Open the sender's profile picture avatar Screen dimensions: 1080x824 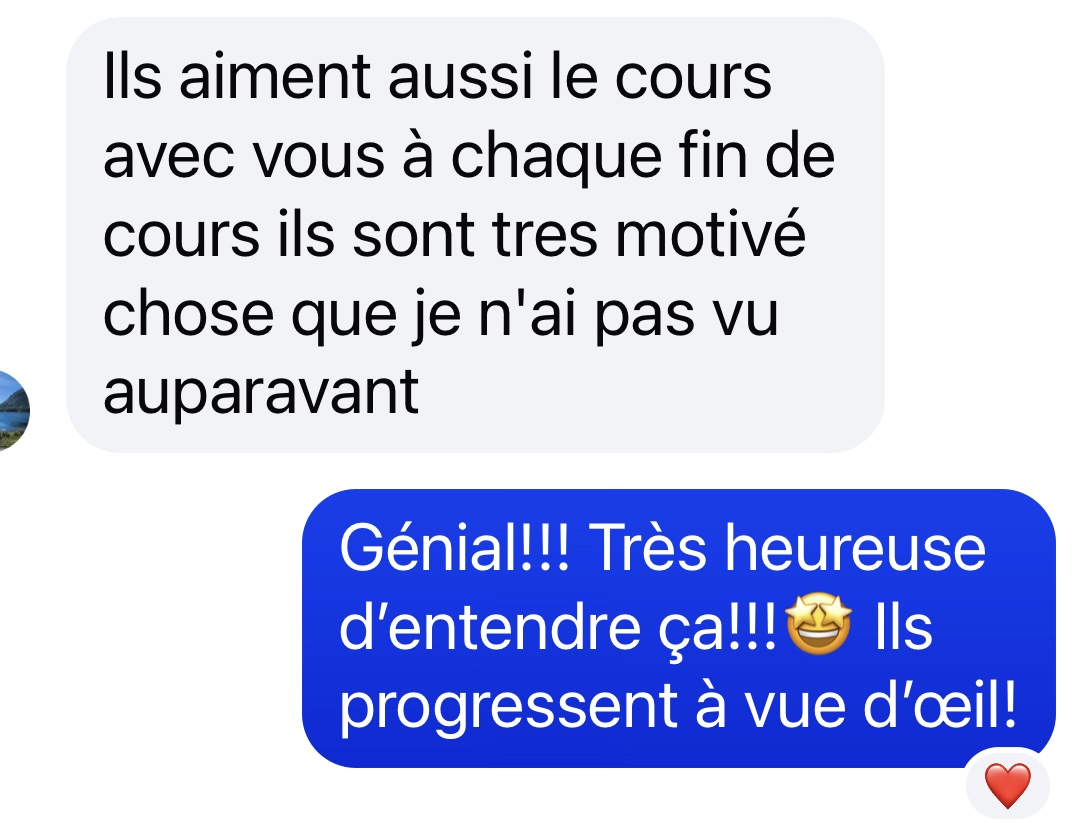click(10, 411)
